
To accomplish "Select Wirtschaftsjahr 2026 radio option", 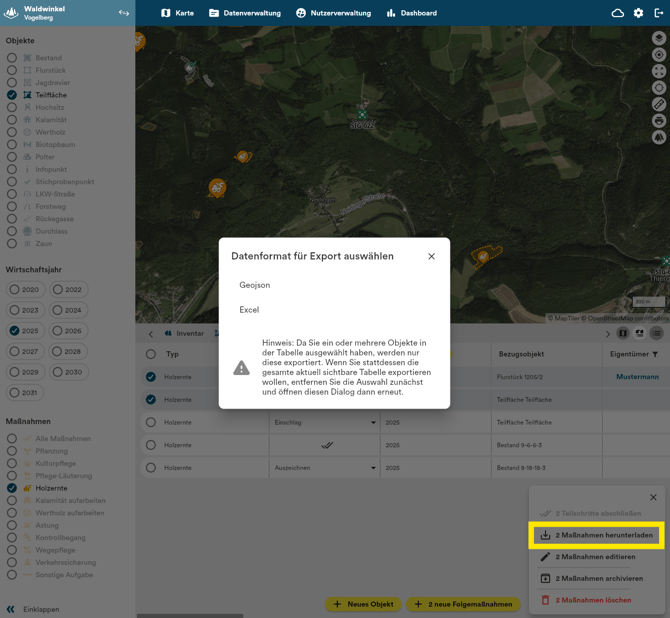I will point(58,331).
